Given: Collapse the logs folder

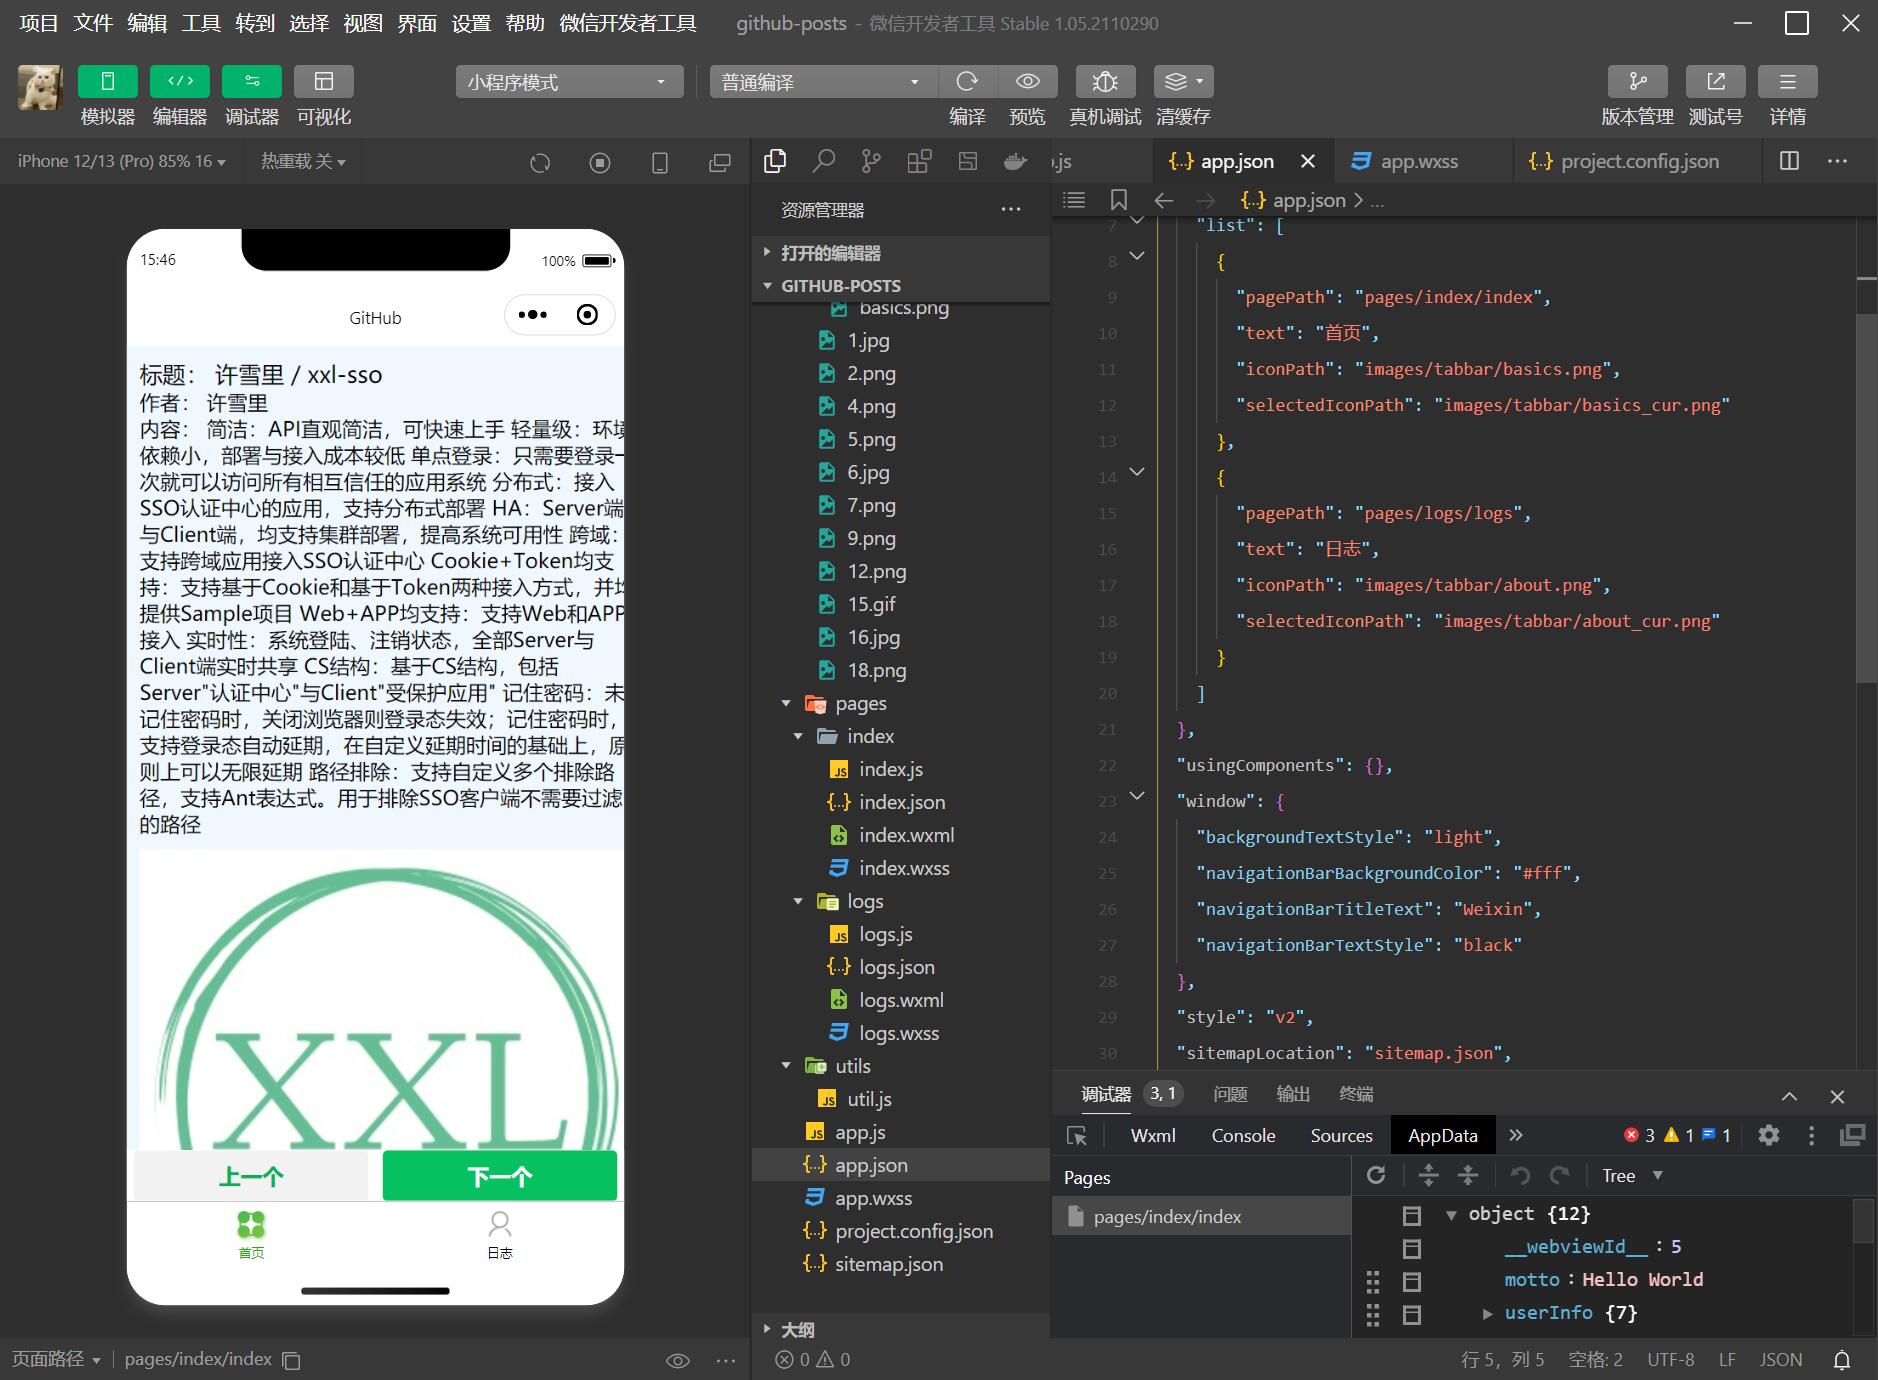Looking at the screenshot, I should [x=901, y=901].
